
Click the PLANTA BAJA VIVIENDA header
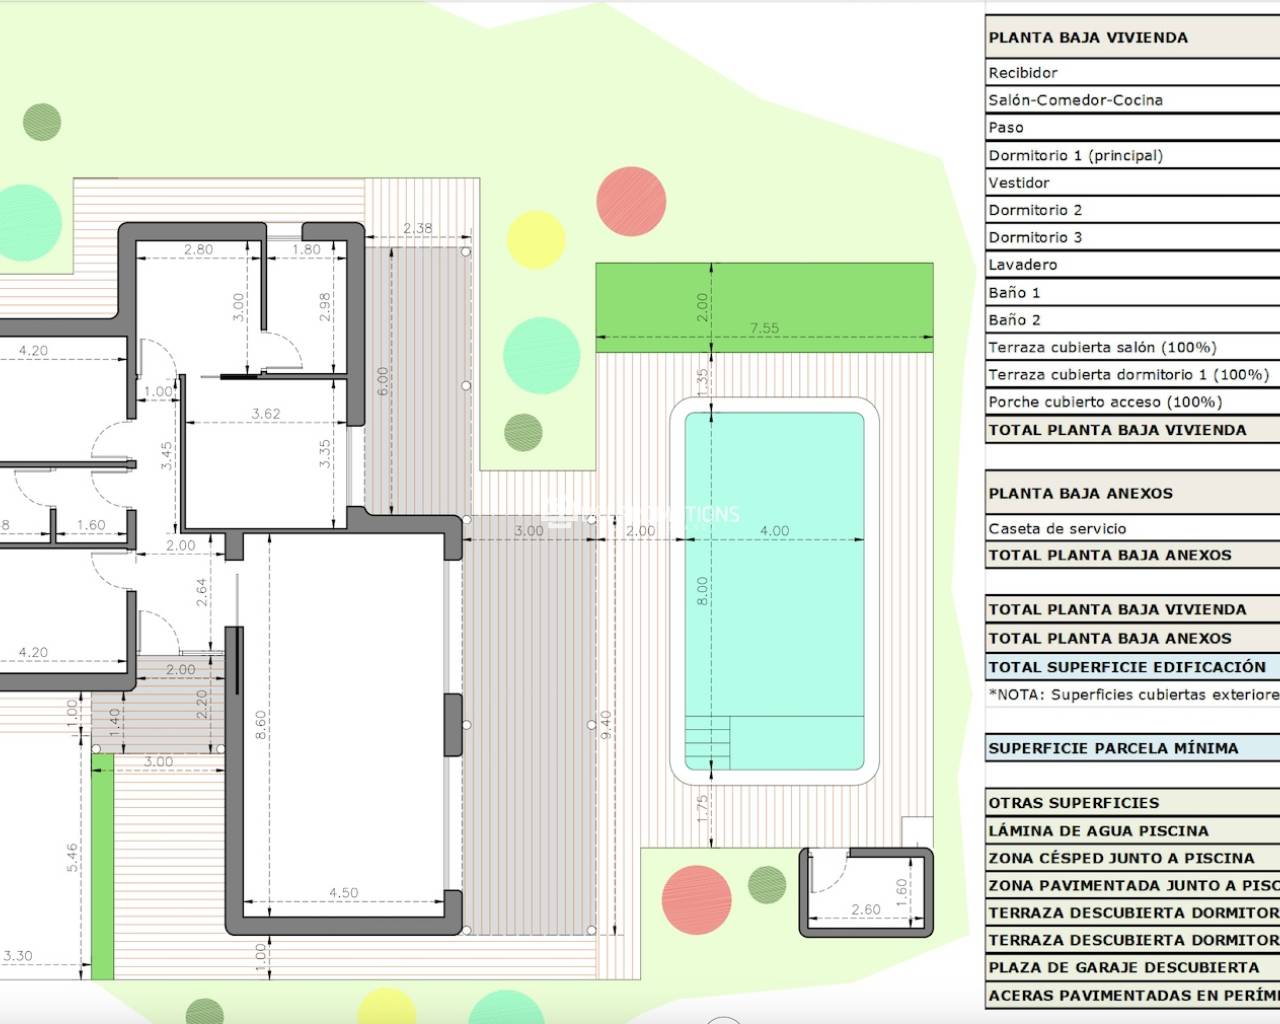pos(1088,36)
